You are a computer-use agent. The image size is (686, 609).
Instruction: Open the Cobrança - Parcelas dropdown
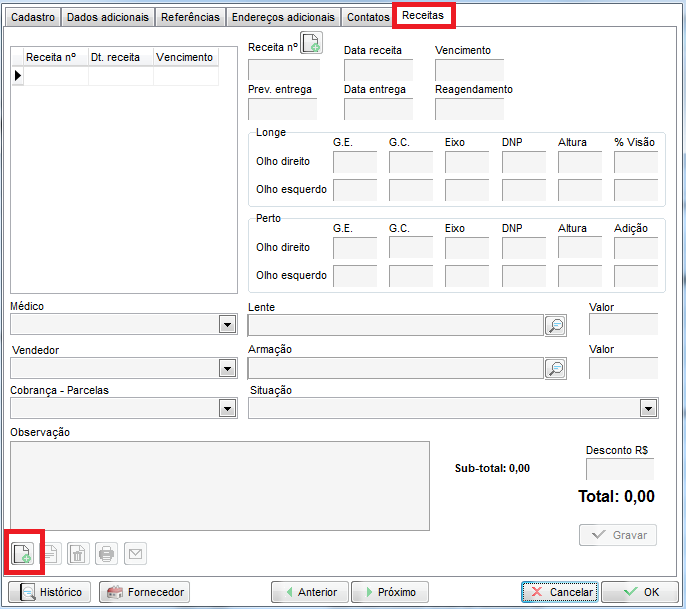227,408
